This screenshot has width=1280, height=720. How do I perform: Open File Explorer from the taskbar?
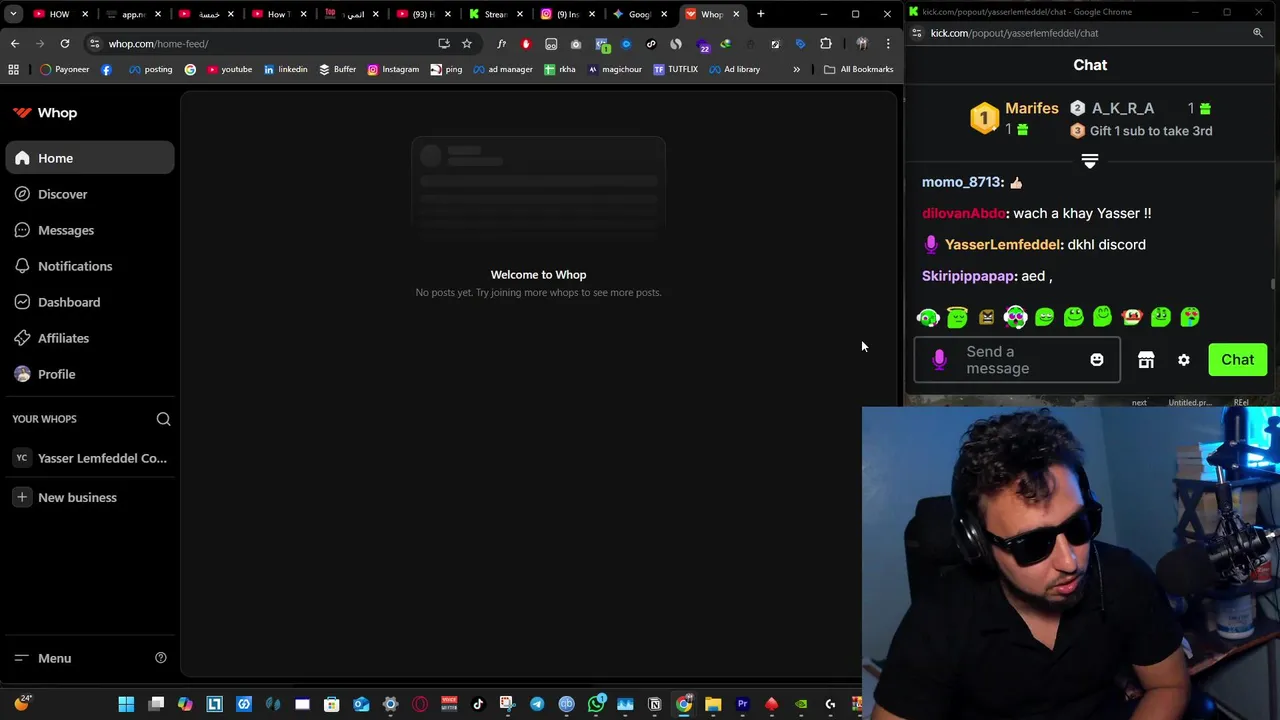click(713, 704)
